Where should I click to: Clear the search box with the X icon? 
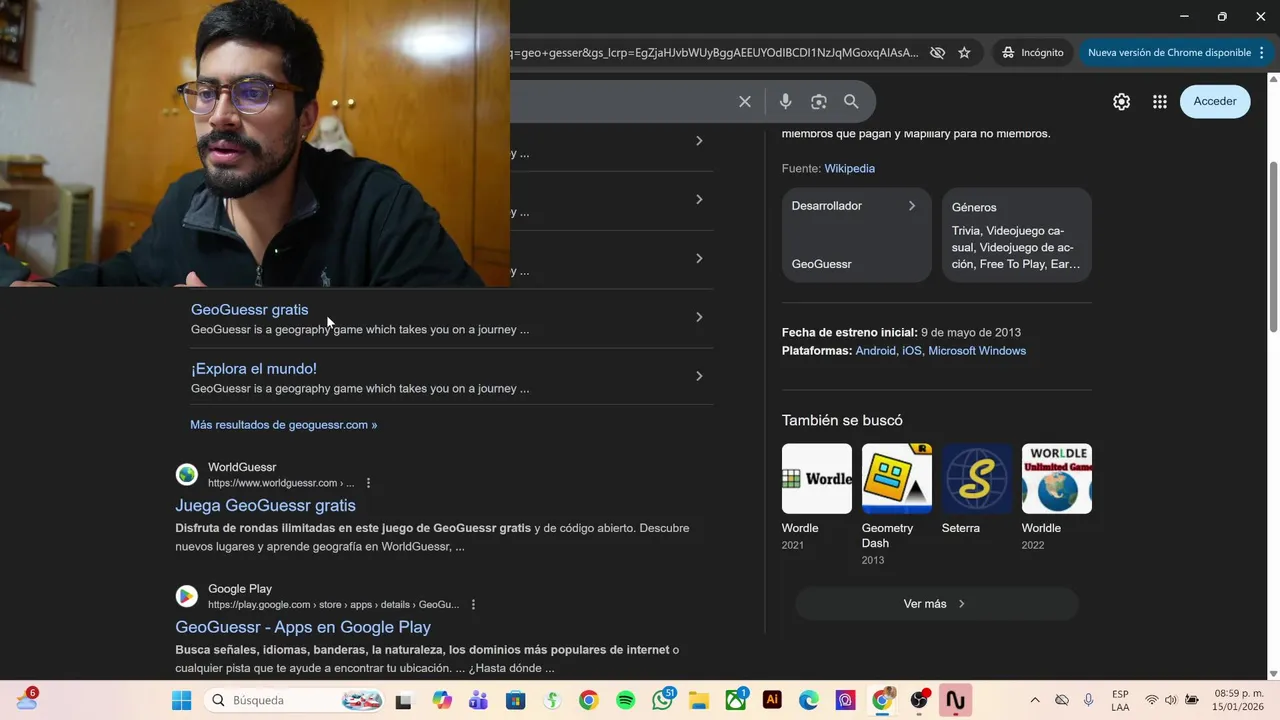point(745,101)
